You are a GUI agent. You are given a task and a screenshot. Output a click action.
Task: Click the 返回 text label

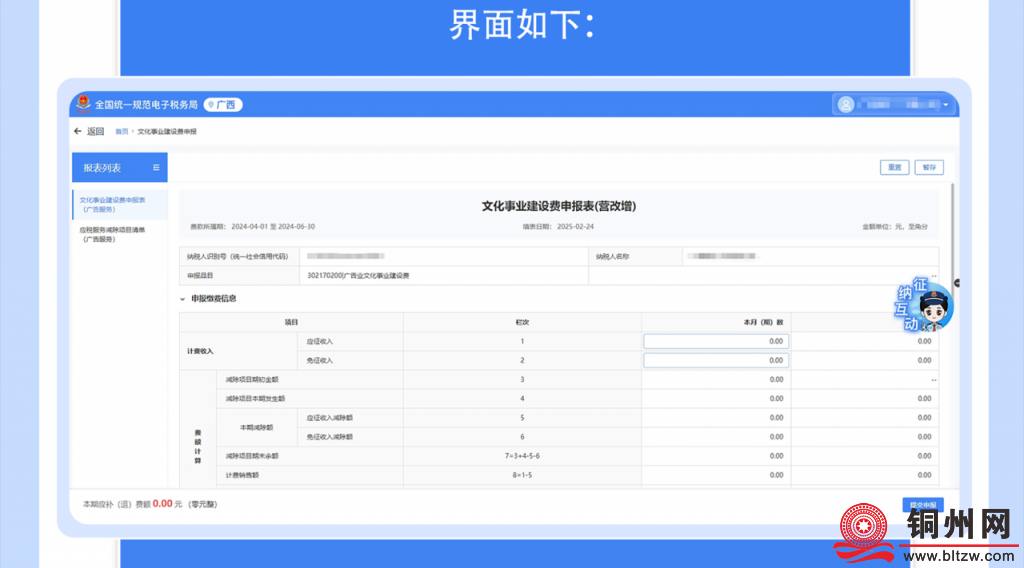pyautogui.click(x=95, y=131)
